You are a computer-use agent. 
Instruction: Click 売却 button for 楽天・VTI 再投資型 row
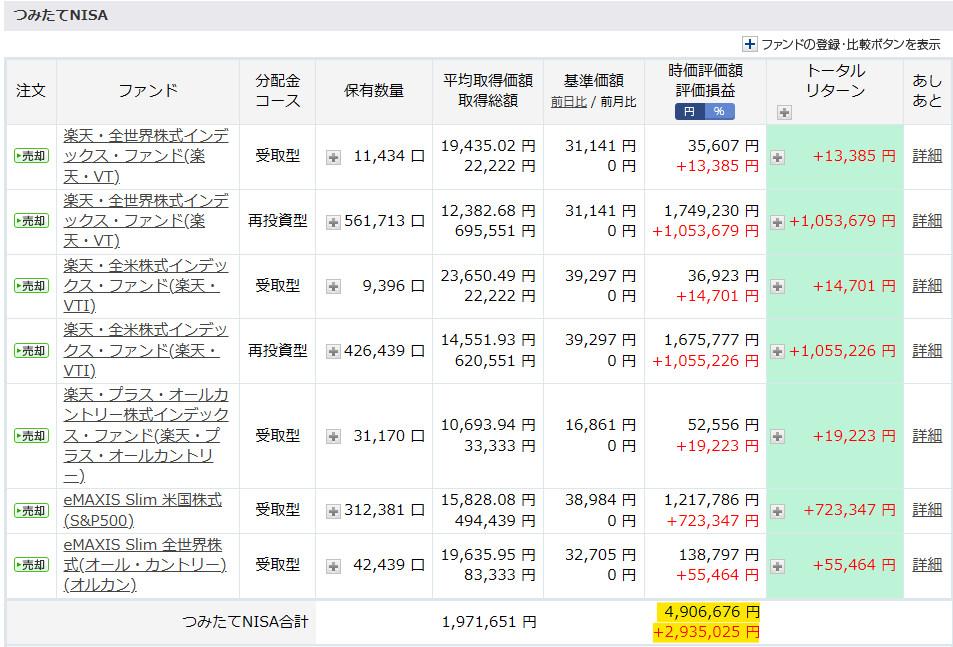click(x=31, y=351)
